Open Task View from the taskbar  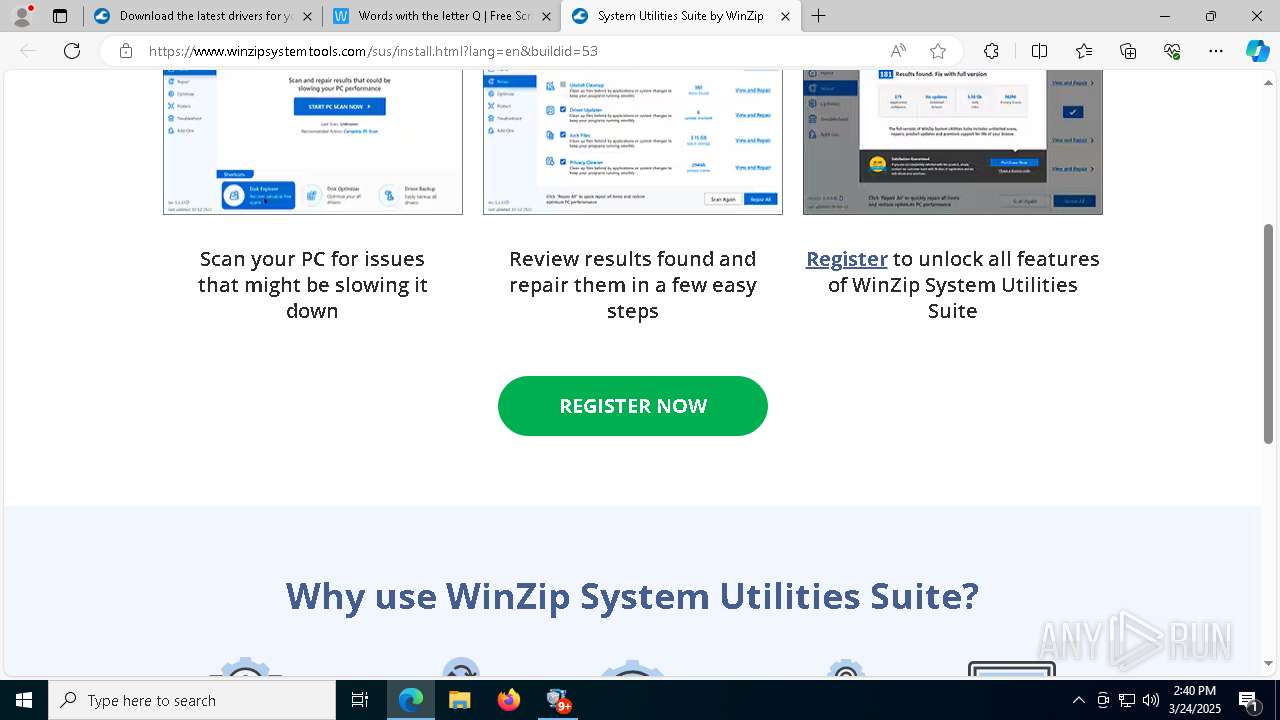pyautogui.click(x=360, y=700)
